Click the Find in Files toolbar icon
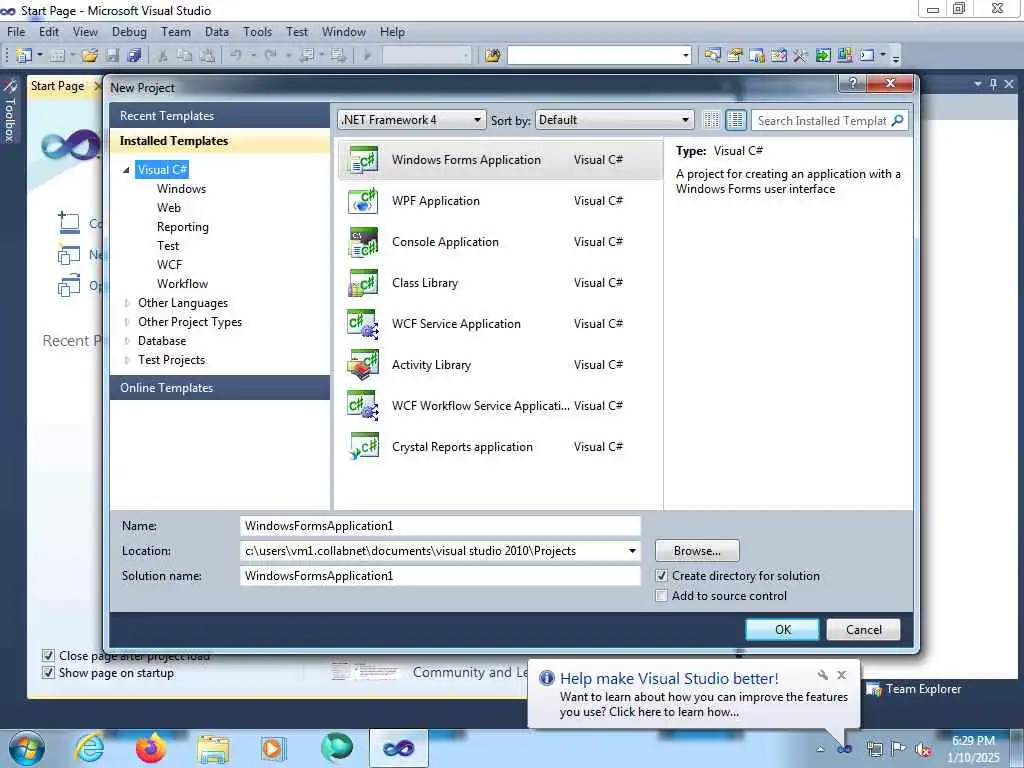This screenshot has height=768, width=1024. click(493, 56)
